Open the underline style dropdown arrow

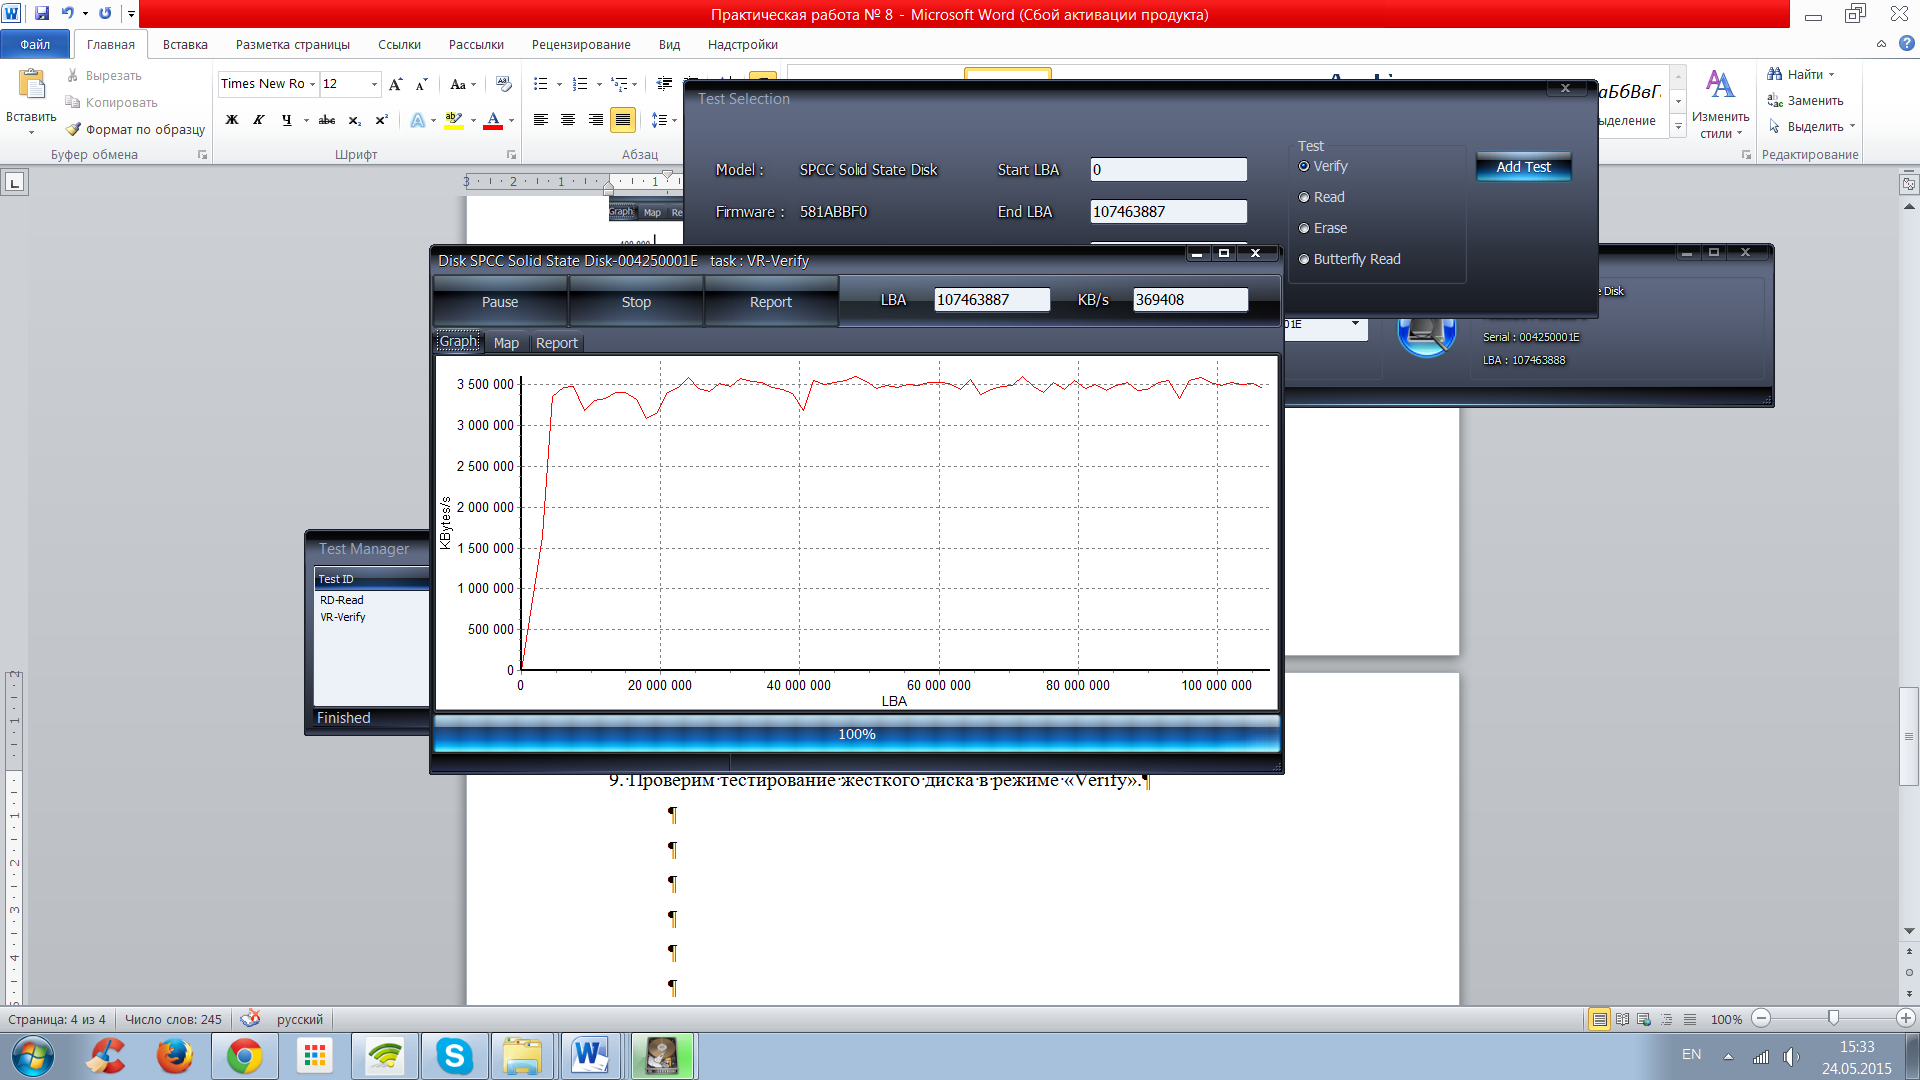tap(306, 120)
